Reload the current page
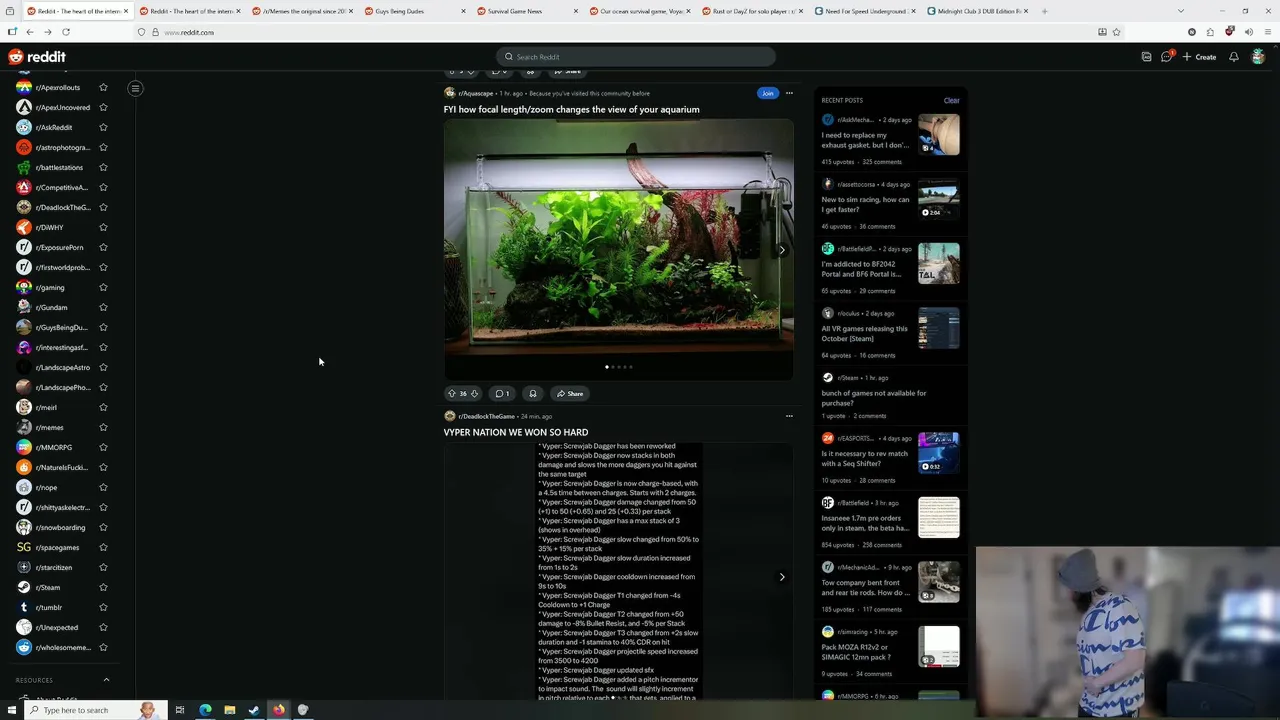Viewport: 1280px width, 720px height. [66, 32]
